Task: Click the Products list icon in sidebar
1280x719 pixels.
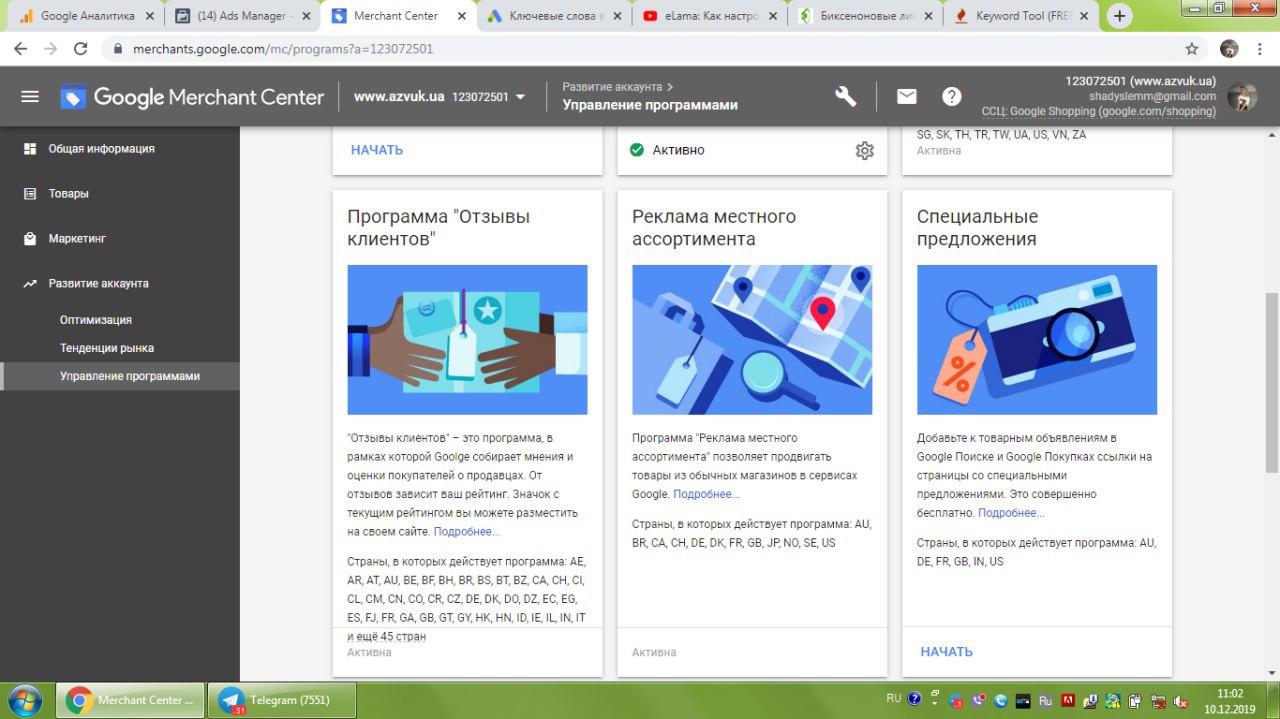Action: point(30,193)
